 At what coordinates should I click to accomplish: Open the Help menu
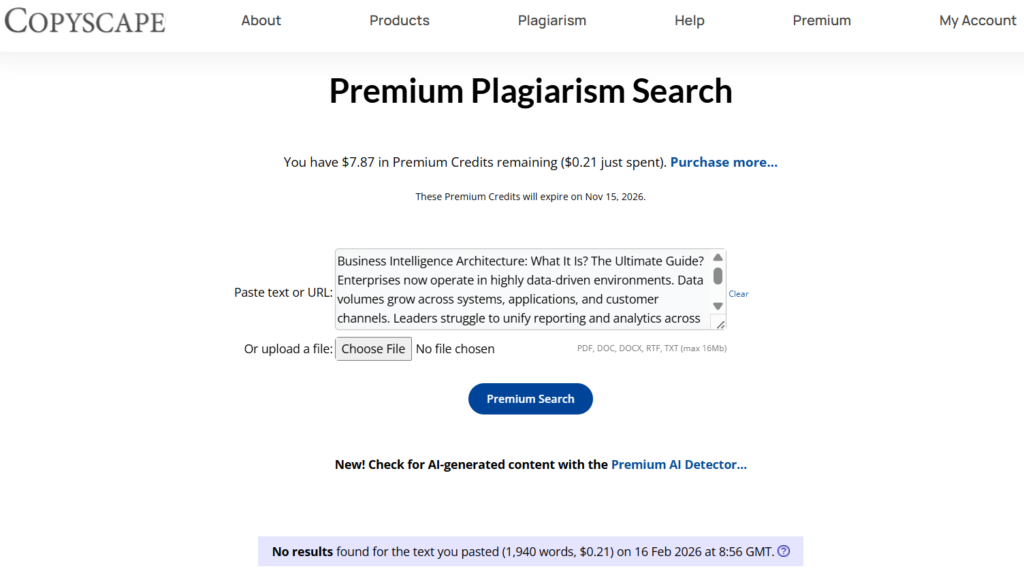click(689, 20)
